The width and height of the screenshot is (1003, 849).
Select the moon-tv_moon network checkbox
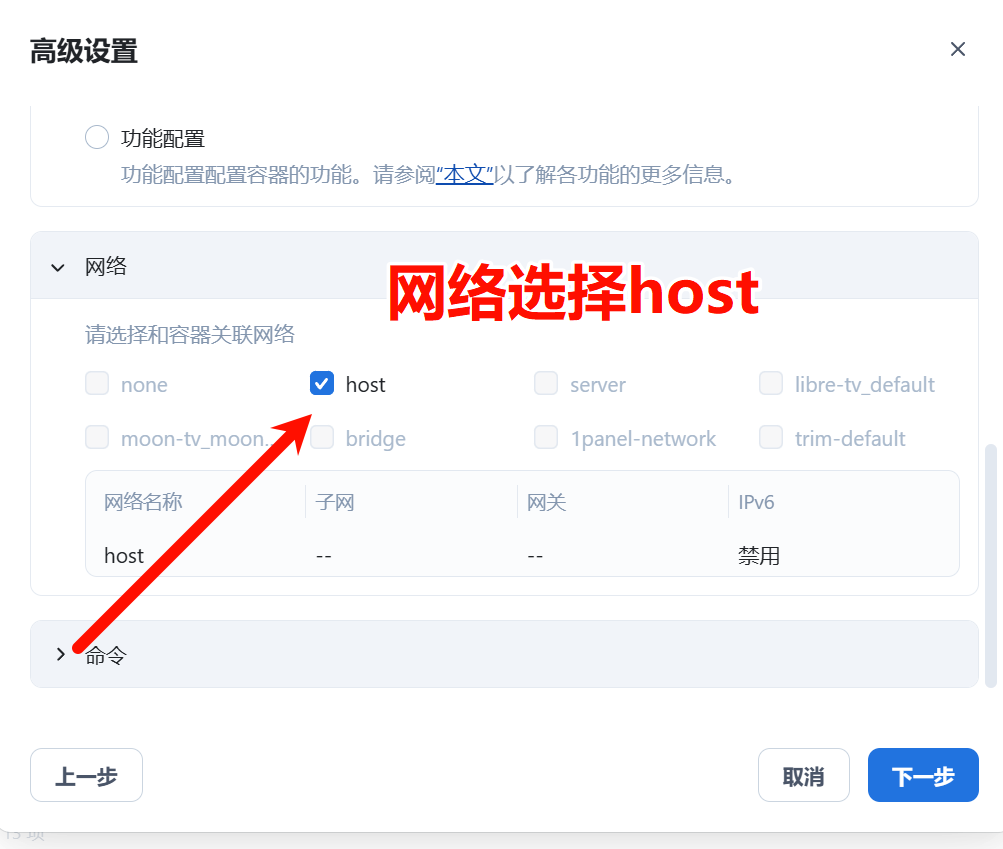(x=97, y=438)
